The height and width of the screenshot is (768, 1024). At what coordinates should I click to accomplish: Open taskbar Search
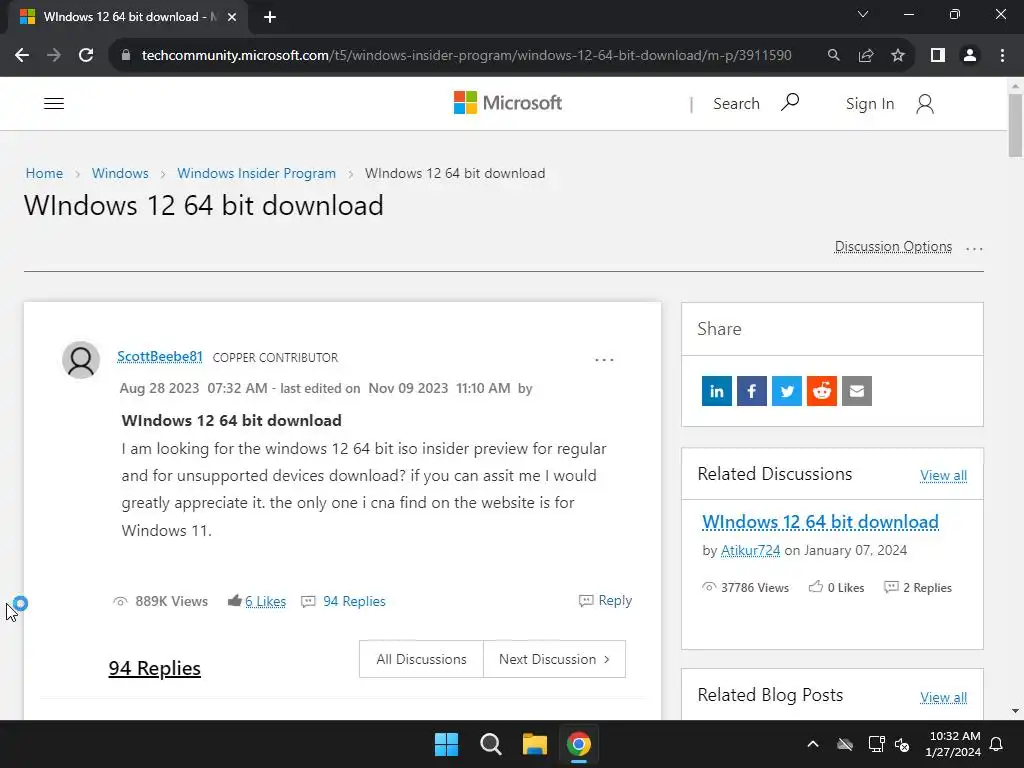click(490, 744)
